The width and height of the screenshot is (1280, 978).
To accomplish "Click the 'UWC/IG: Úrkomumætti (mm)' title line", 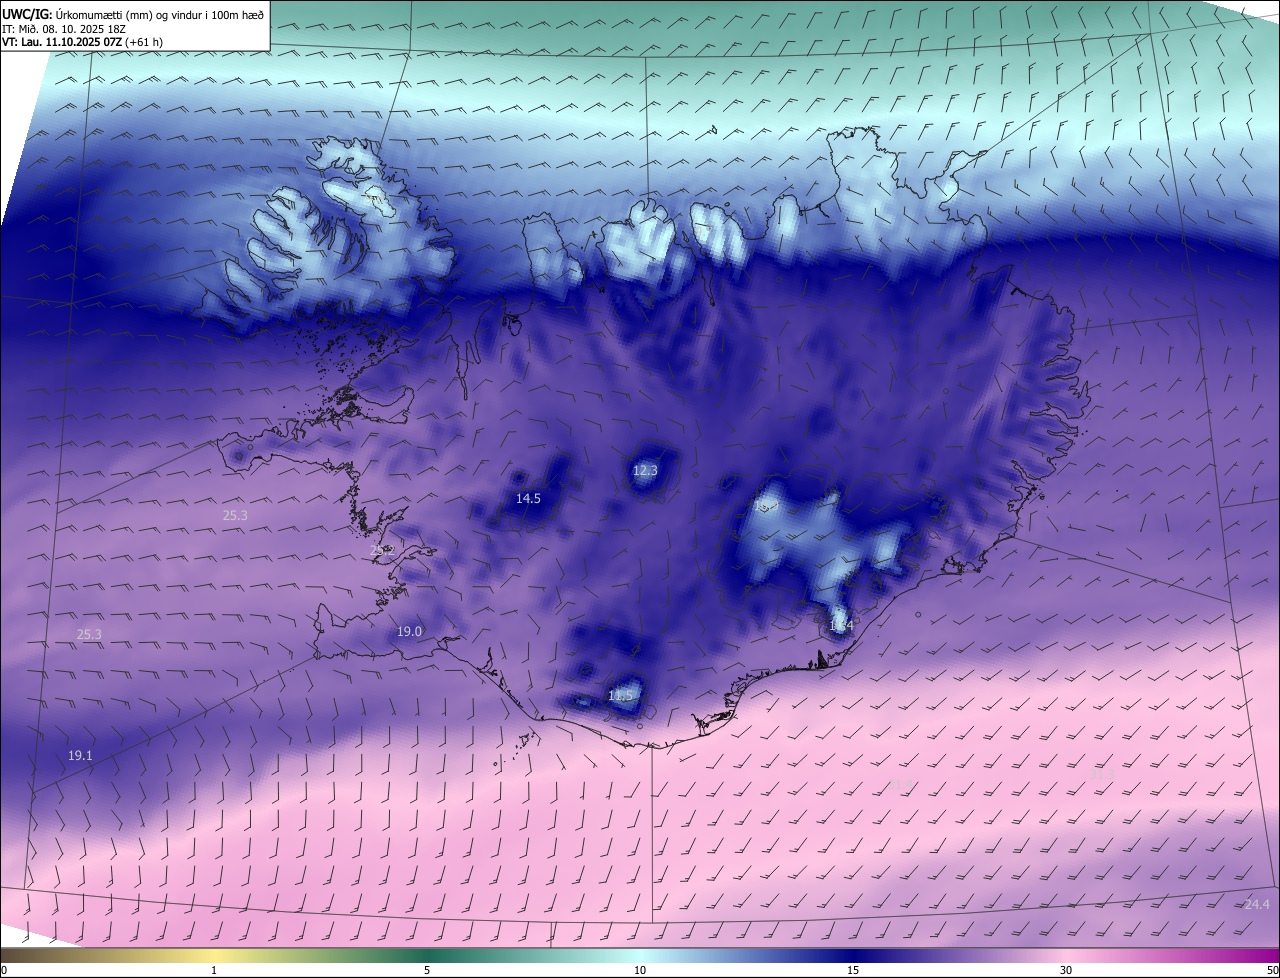I will coord(133,15).
